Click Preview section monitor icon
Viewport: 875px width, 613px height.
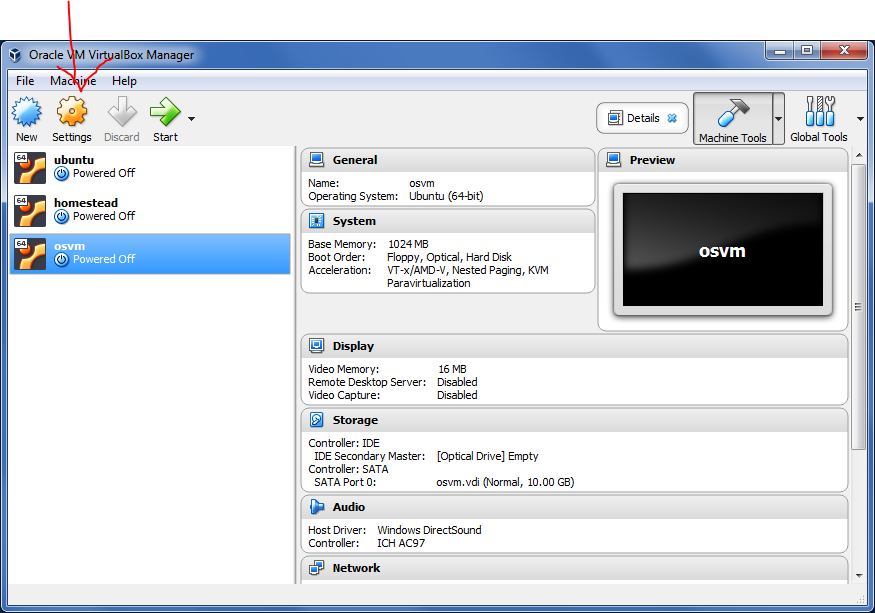613,160
